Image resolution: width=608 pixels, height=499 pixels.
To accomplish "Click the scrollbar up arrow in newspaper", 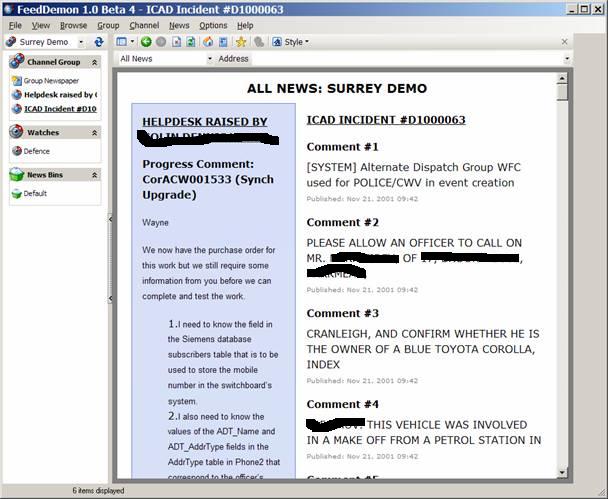I will pyautogui.click(x=562, y=79).
